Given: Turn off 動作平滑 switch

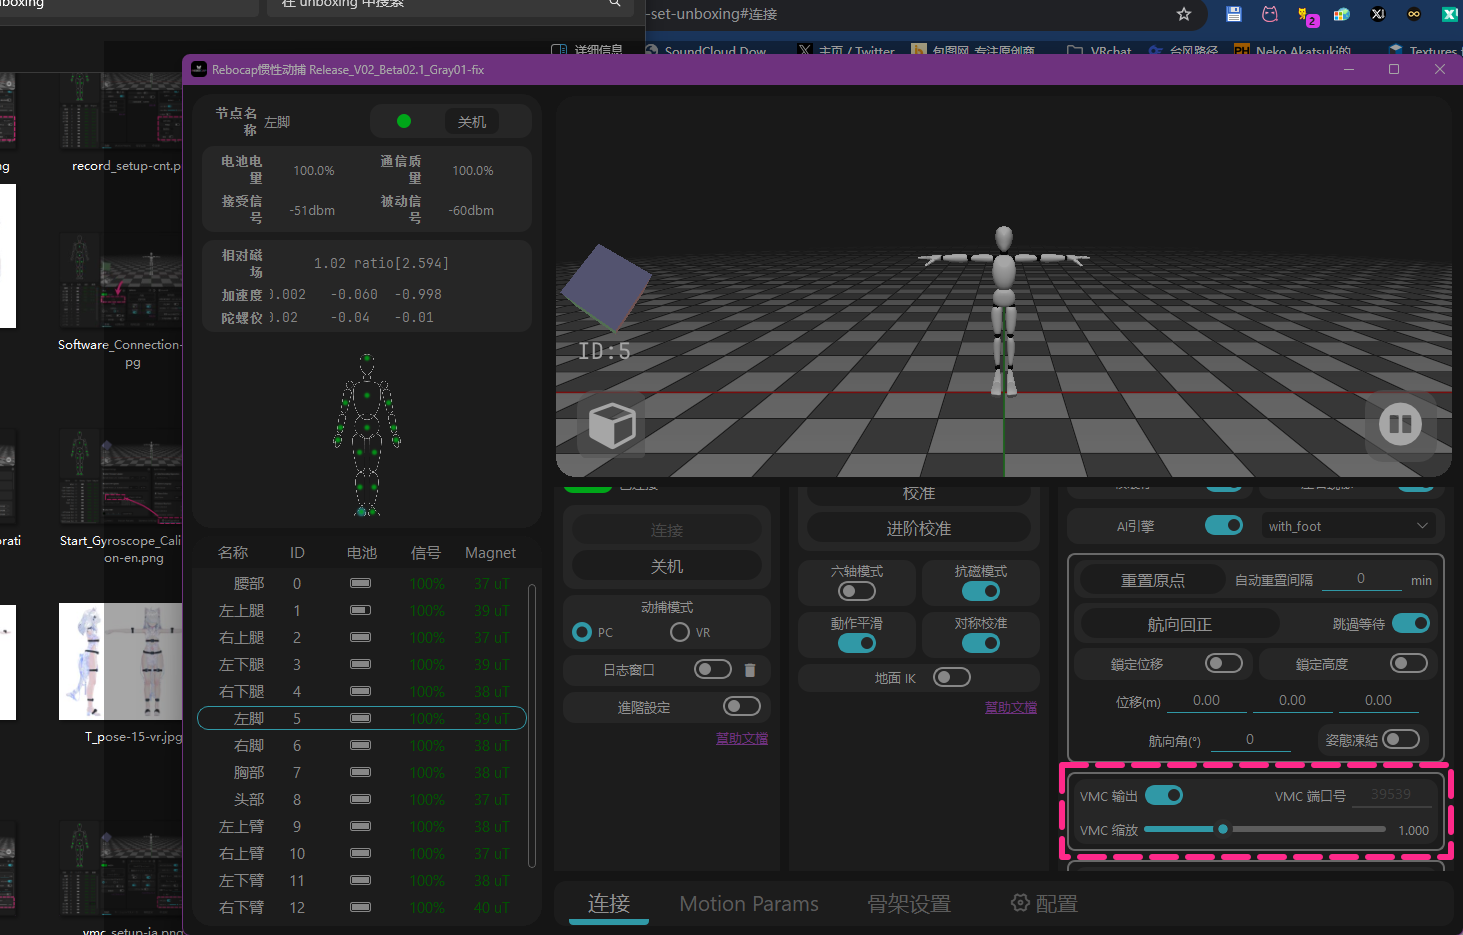Looking at the screenshot, I should click(x=857, y=643).
